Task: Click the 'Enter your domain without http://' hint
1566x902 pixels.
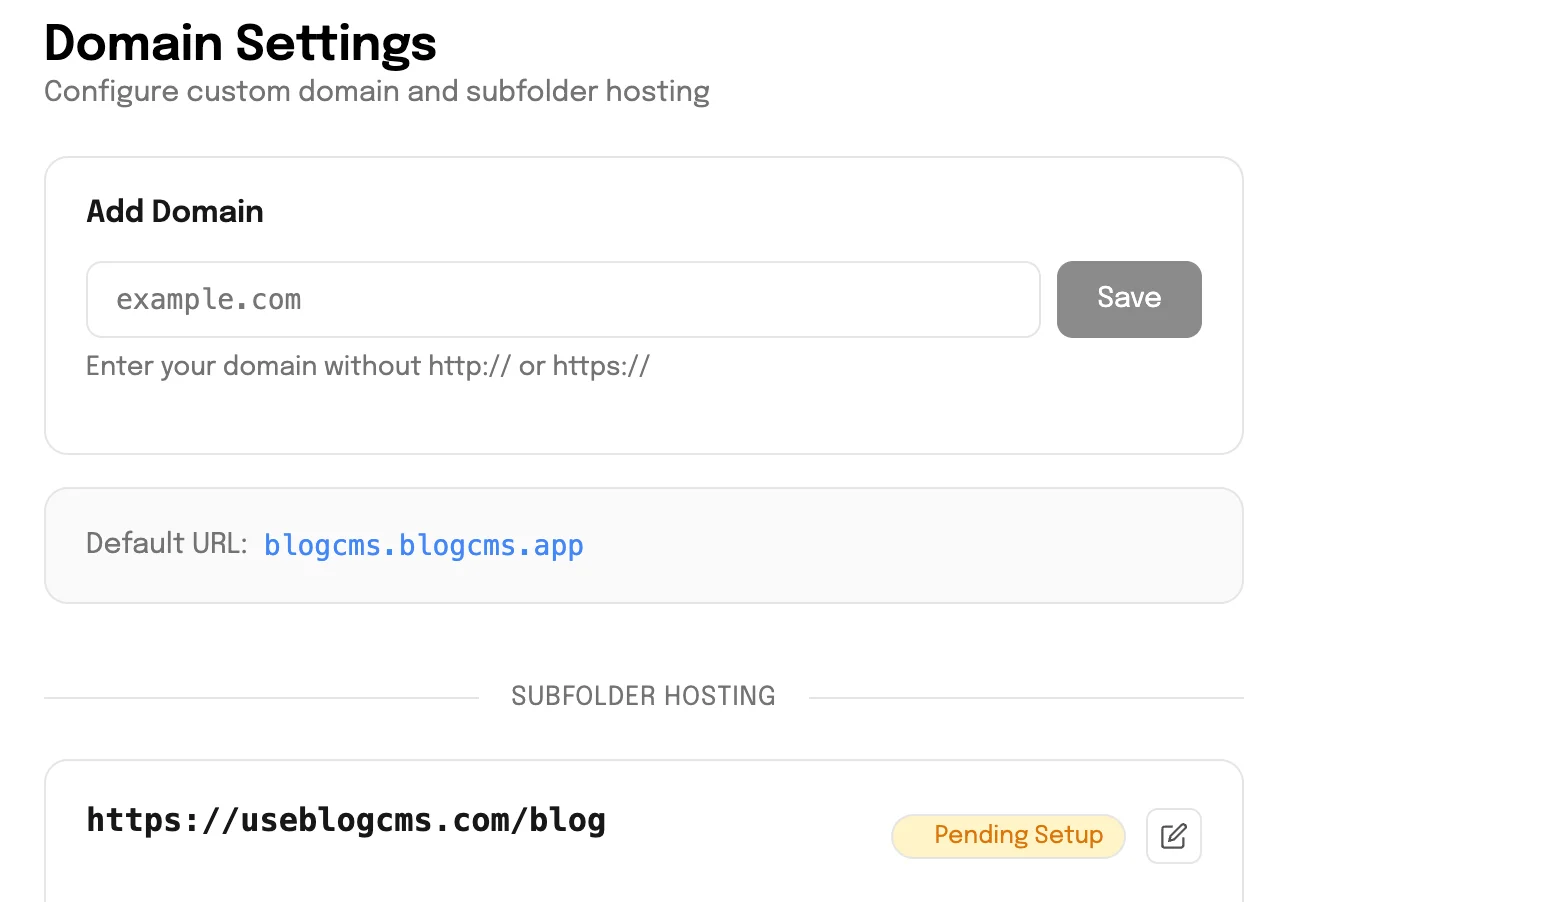Action: [x=367, y=366]
